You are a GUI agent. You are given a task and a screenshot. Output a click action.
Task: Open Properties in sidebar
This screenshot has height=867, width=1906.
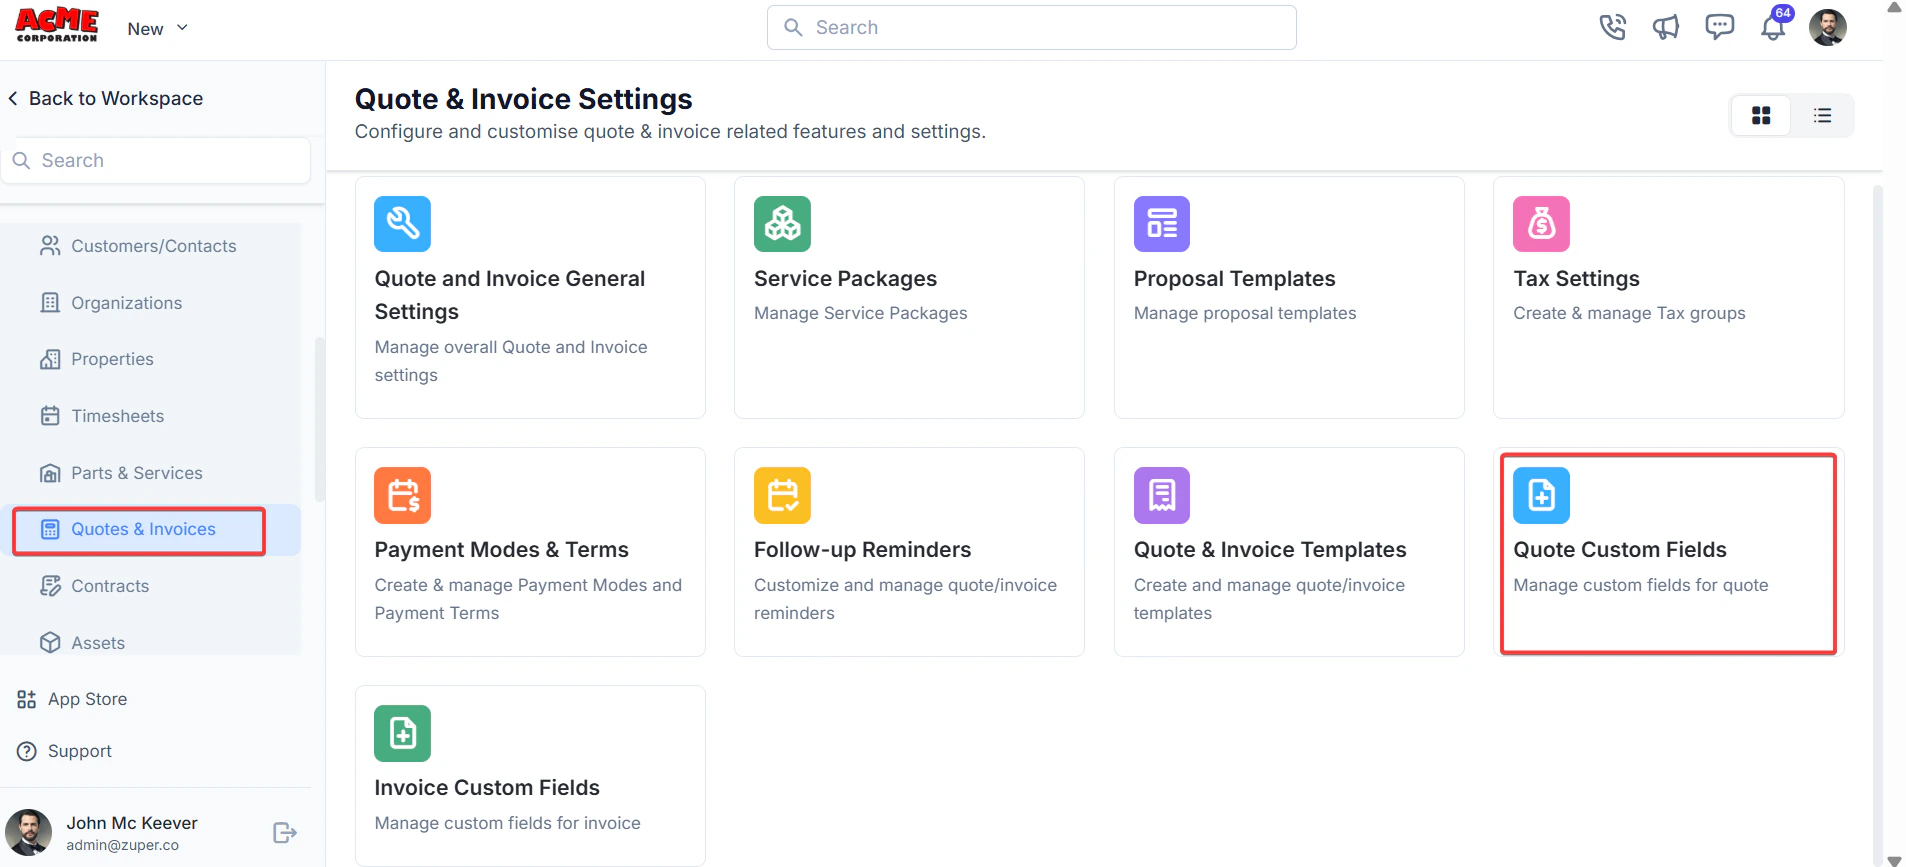click(112, 359)
